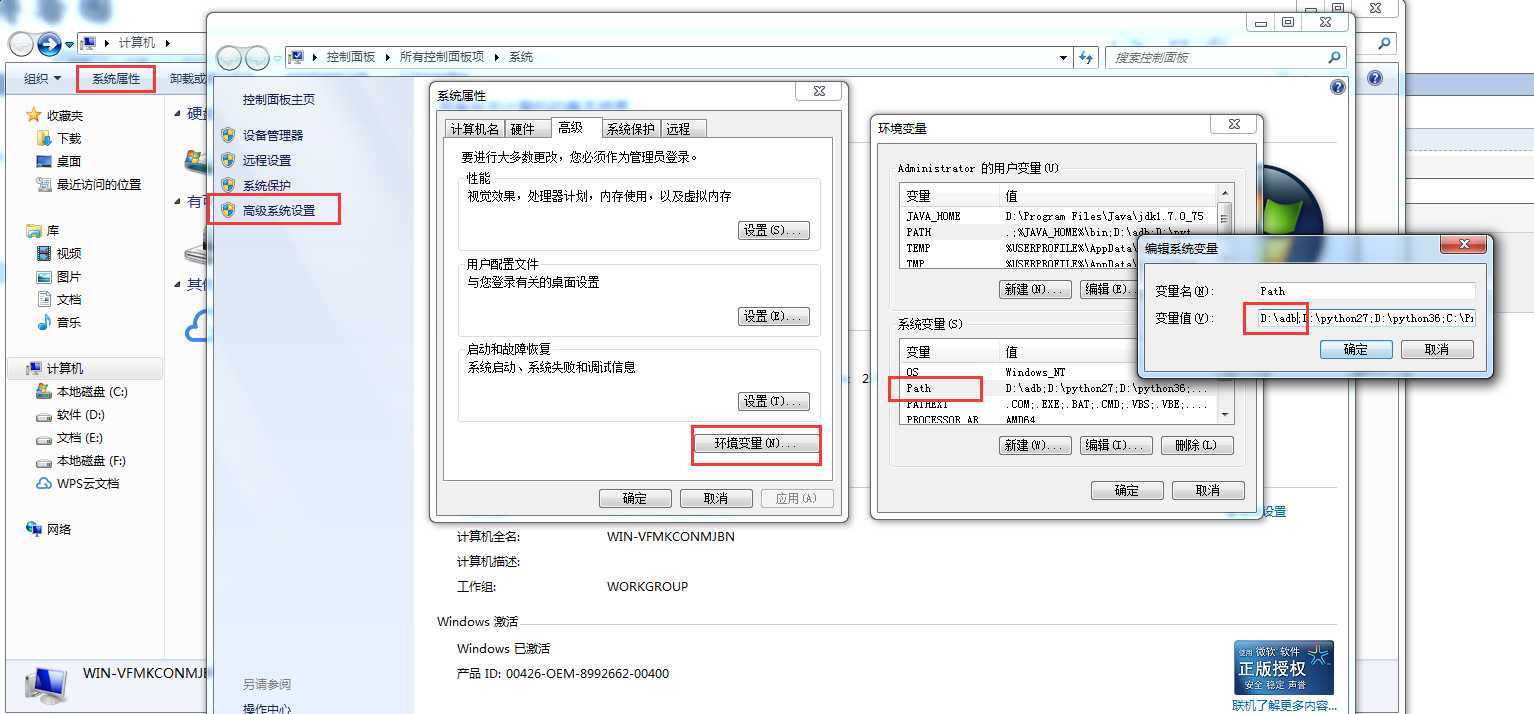Click the refresh icon beside address bar
The height and width of the screenshot is (714, 1534).
(1086, 58)
